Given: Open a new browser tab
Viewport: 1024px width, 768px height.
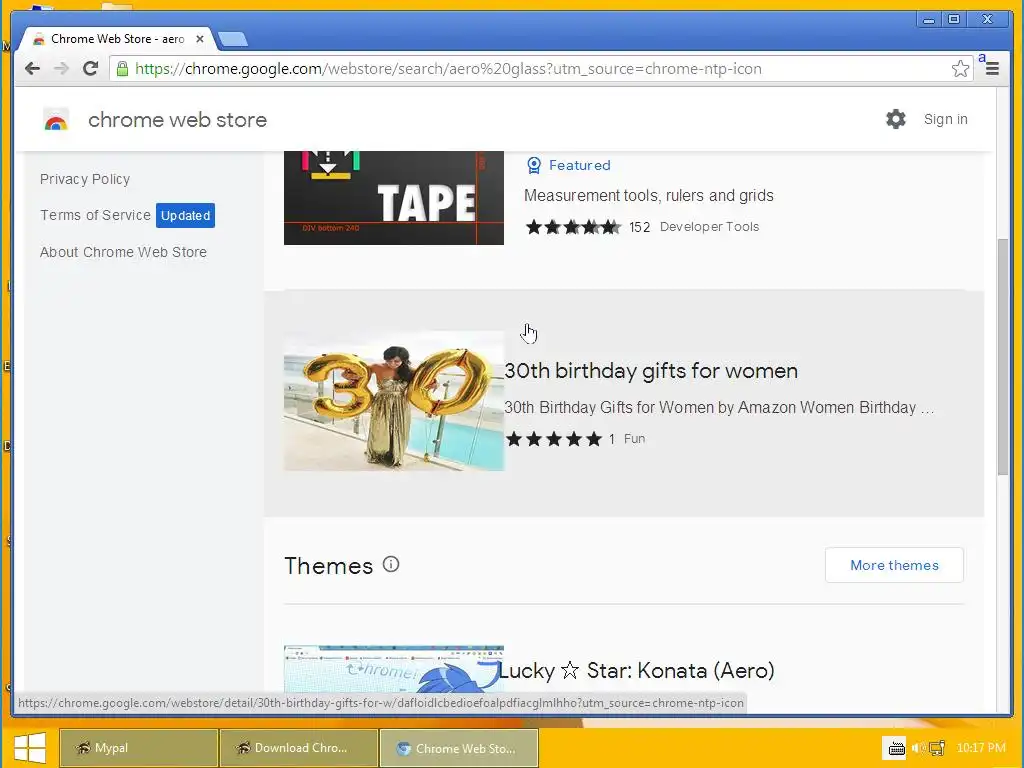Looking at the screenshot, I should click(x=232, y=39).
